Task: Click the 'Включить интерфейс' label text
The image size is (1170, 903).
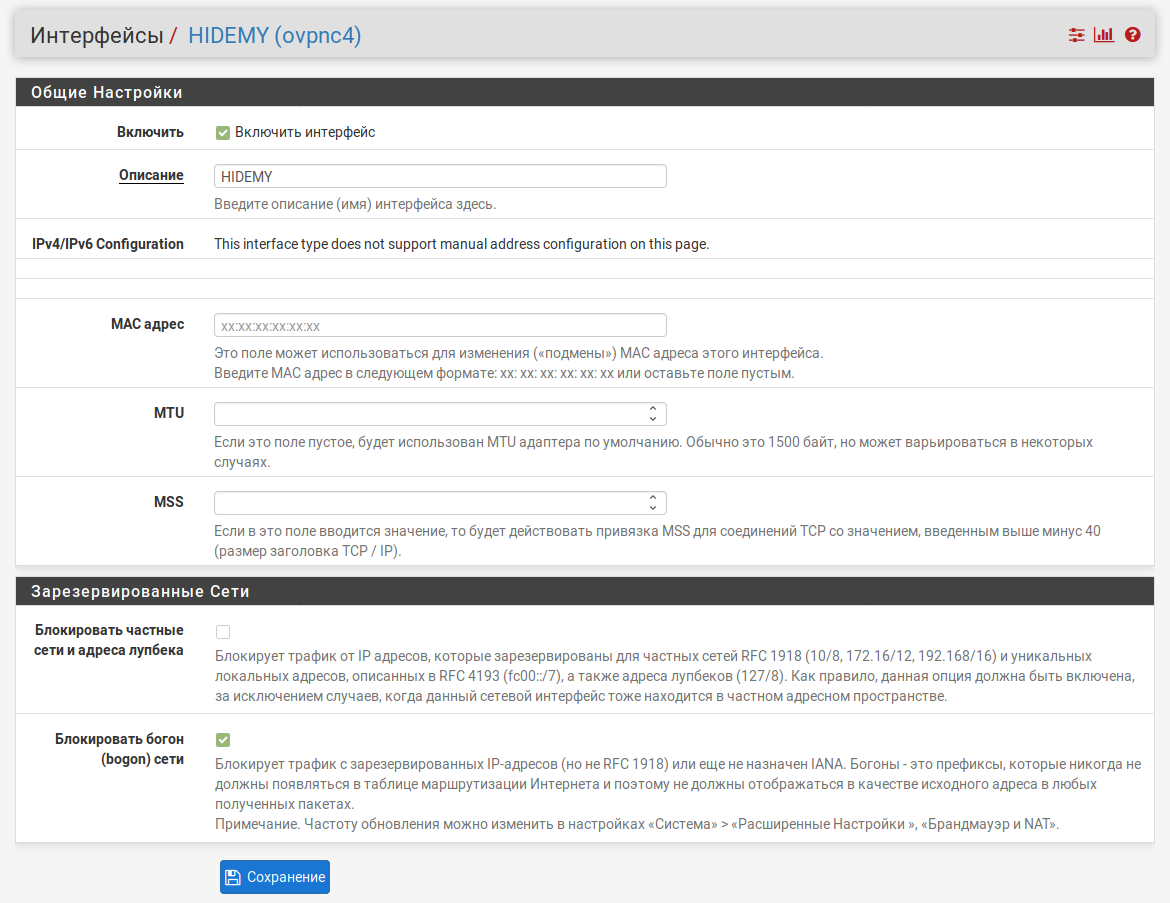Action: [305, 132]
